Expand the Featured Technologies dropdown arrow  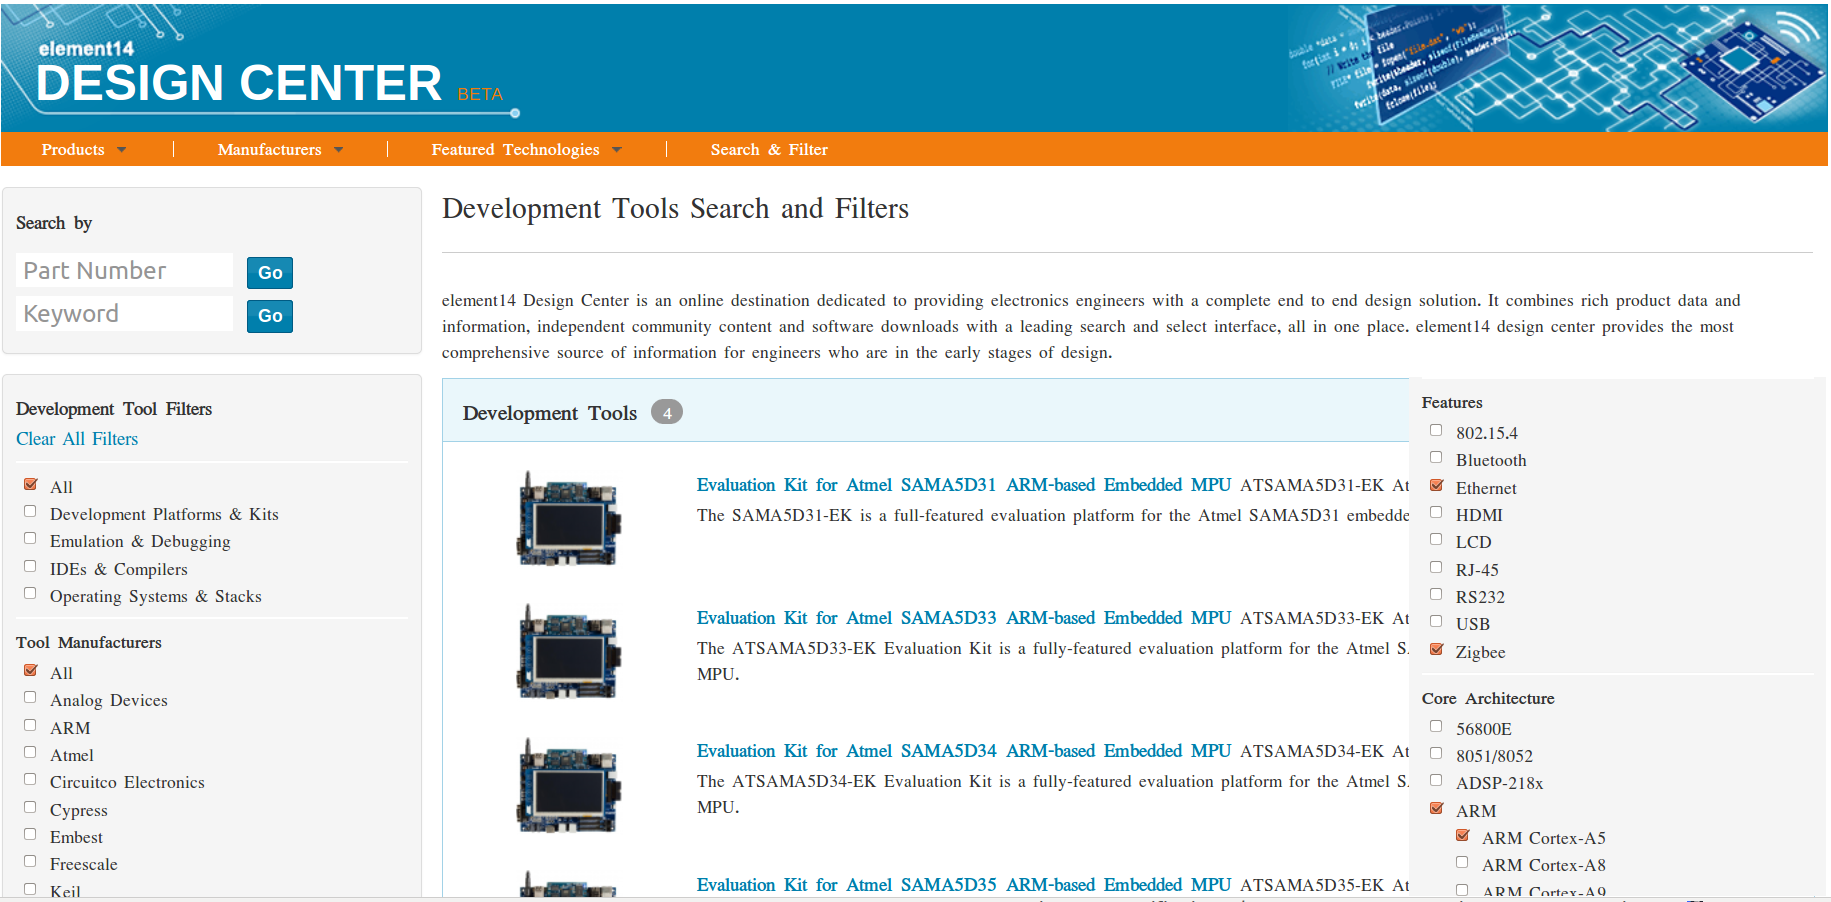[617, 150]
